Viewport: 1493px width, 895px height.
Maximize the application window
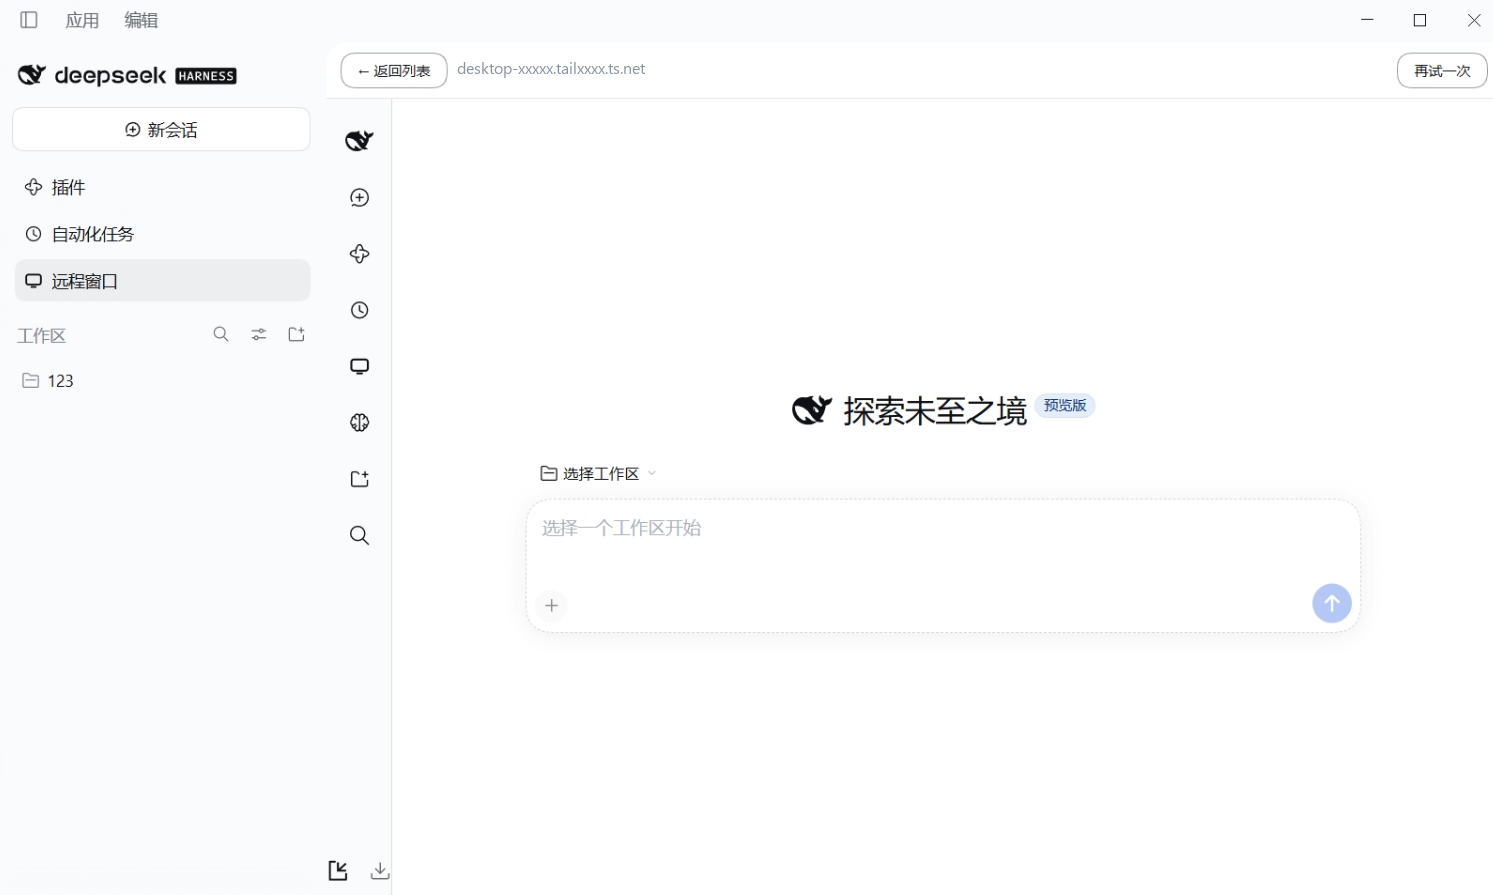(1420, 20)
